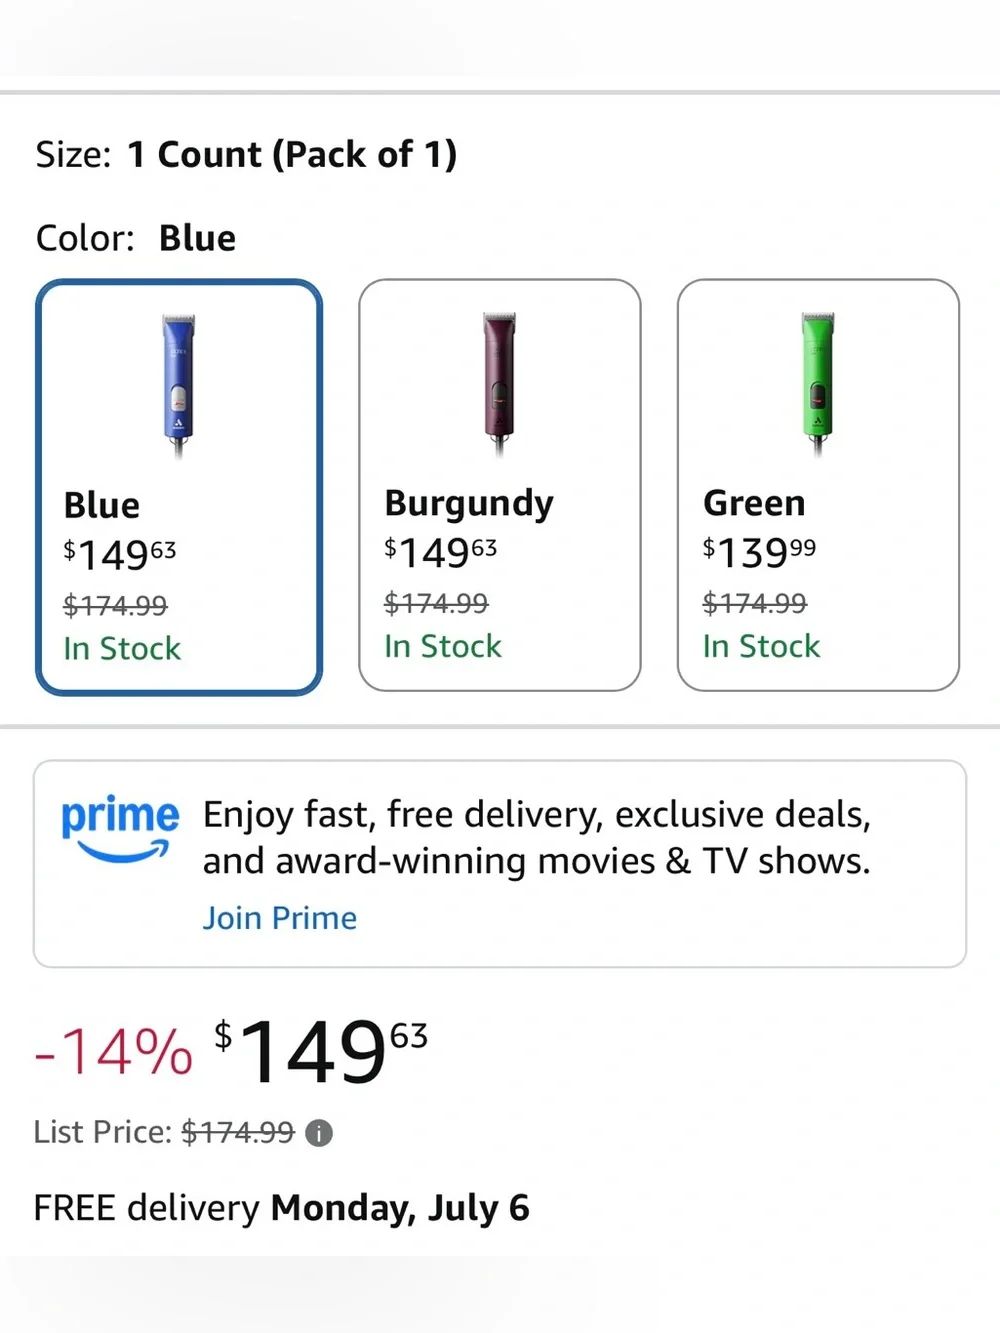Image resolution: width=1000 pixels, height=1333 pixels.
Task: Click the blue clipper product image
Action: [179, 386]
